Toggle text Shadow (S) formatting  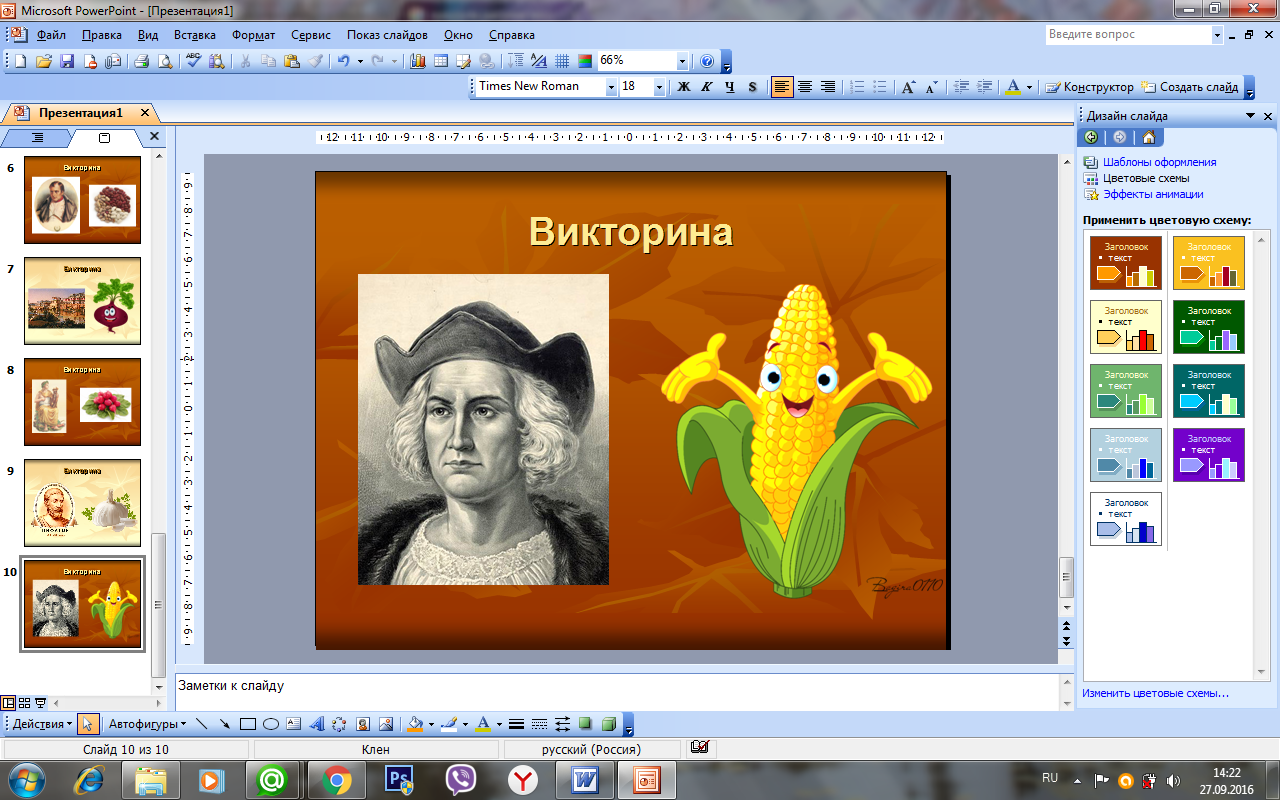(x=752, y=87)
